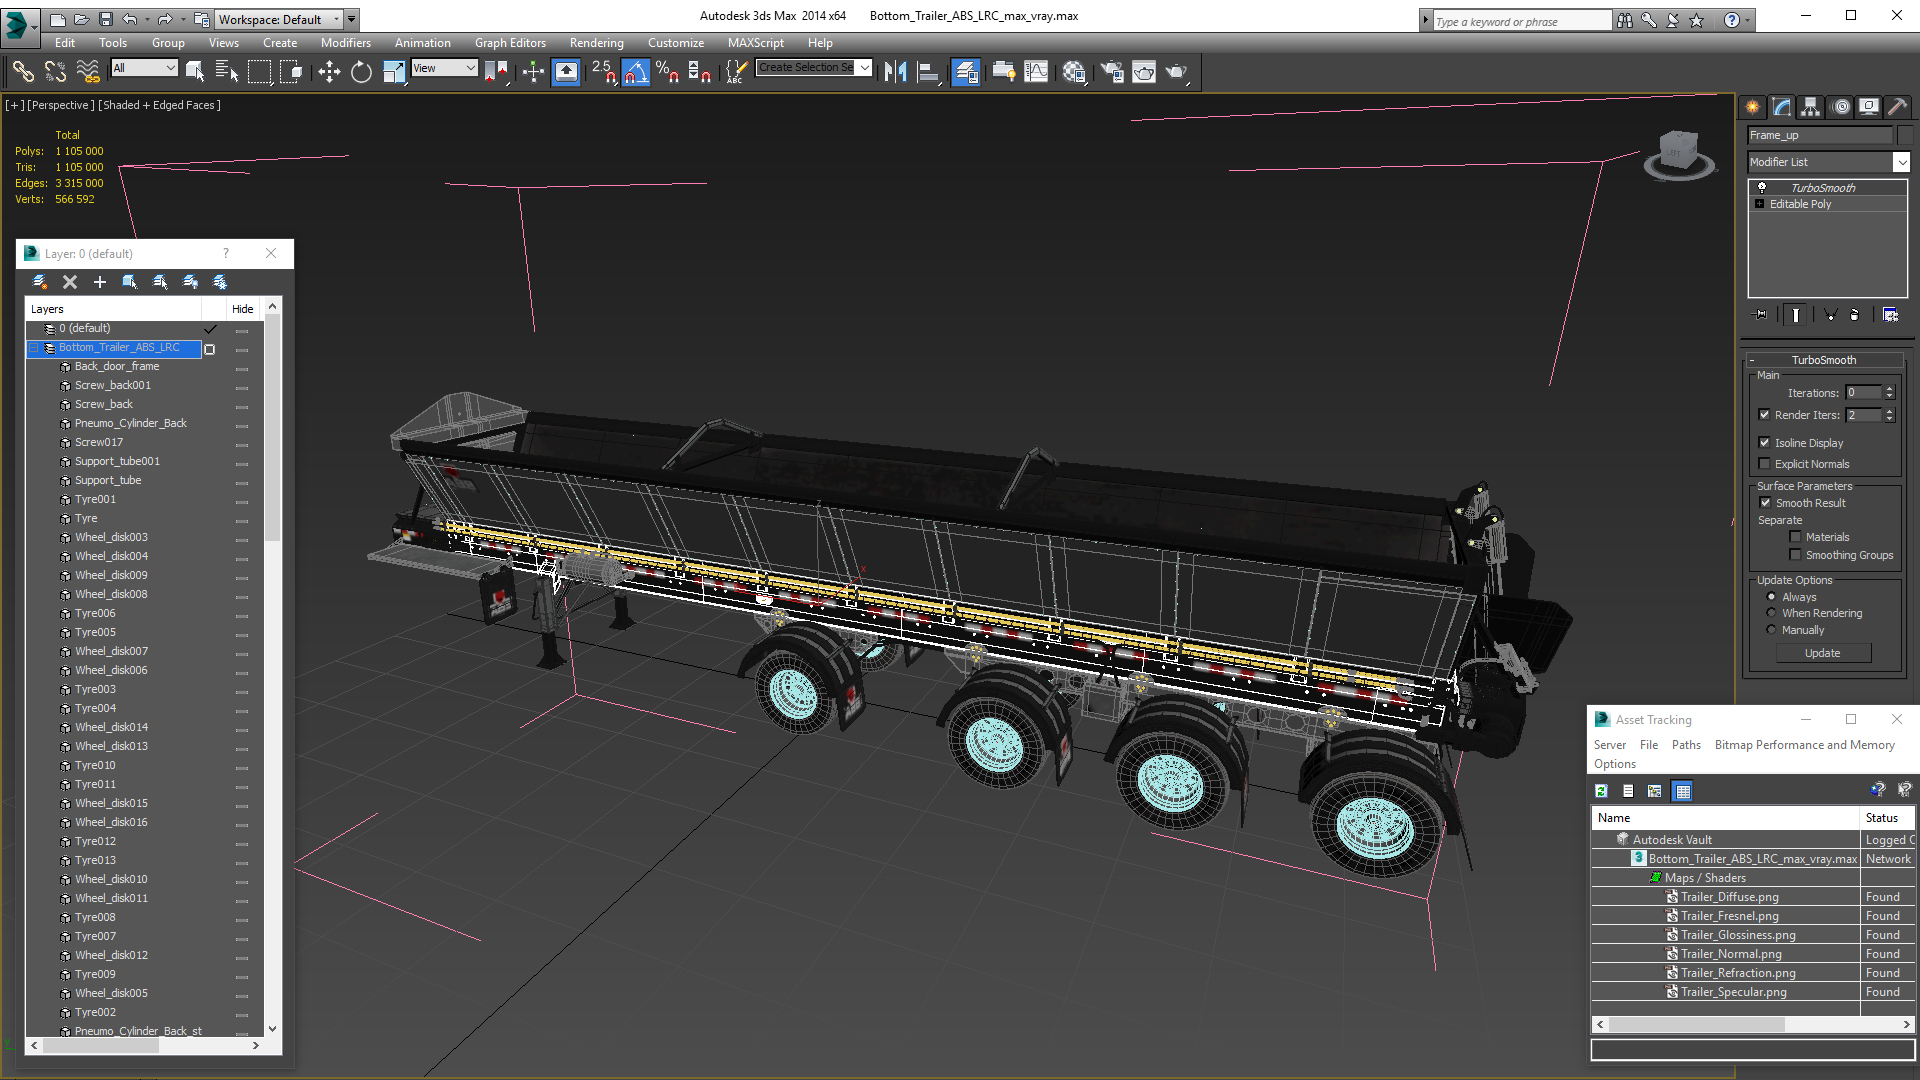This screenshot has width=1920, height=1080.
Task: Select the Link tool in main toolbar
Action: point(23,71)
